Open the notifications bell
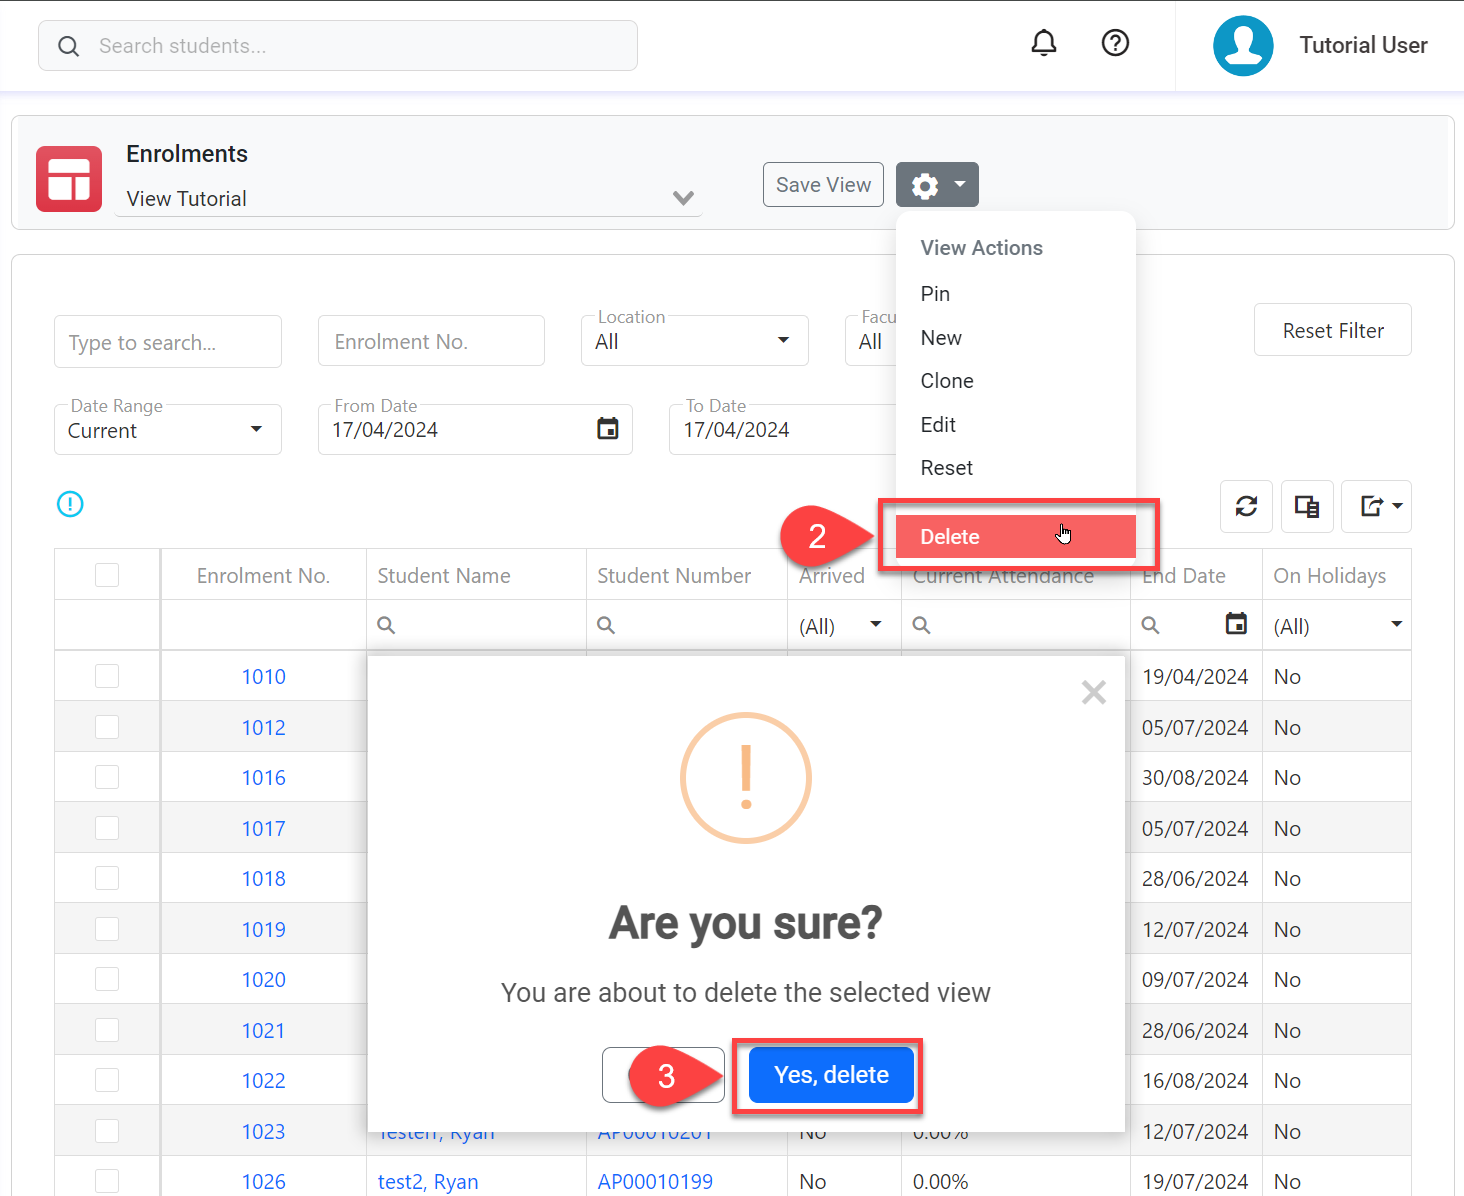 (1044, 43)
